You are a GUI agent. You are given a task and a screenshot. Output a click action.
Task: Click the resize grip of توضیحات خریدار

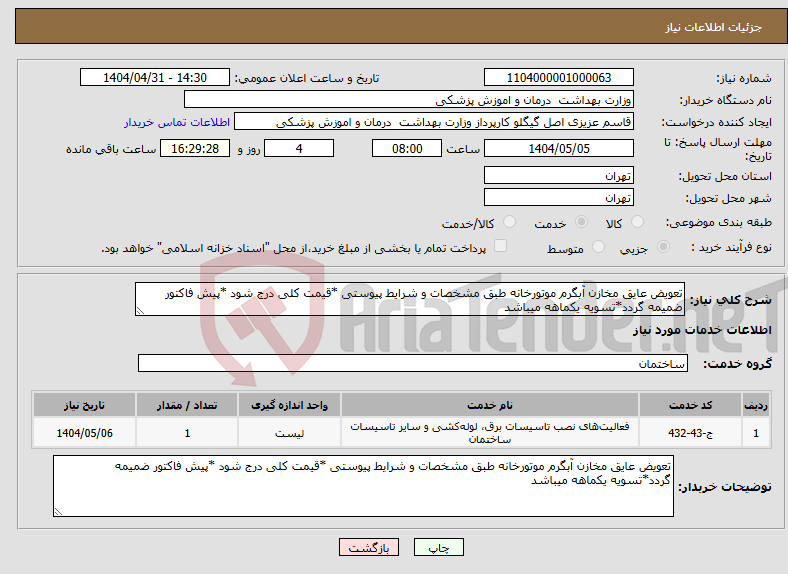click(58, 512)
